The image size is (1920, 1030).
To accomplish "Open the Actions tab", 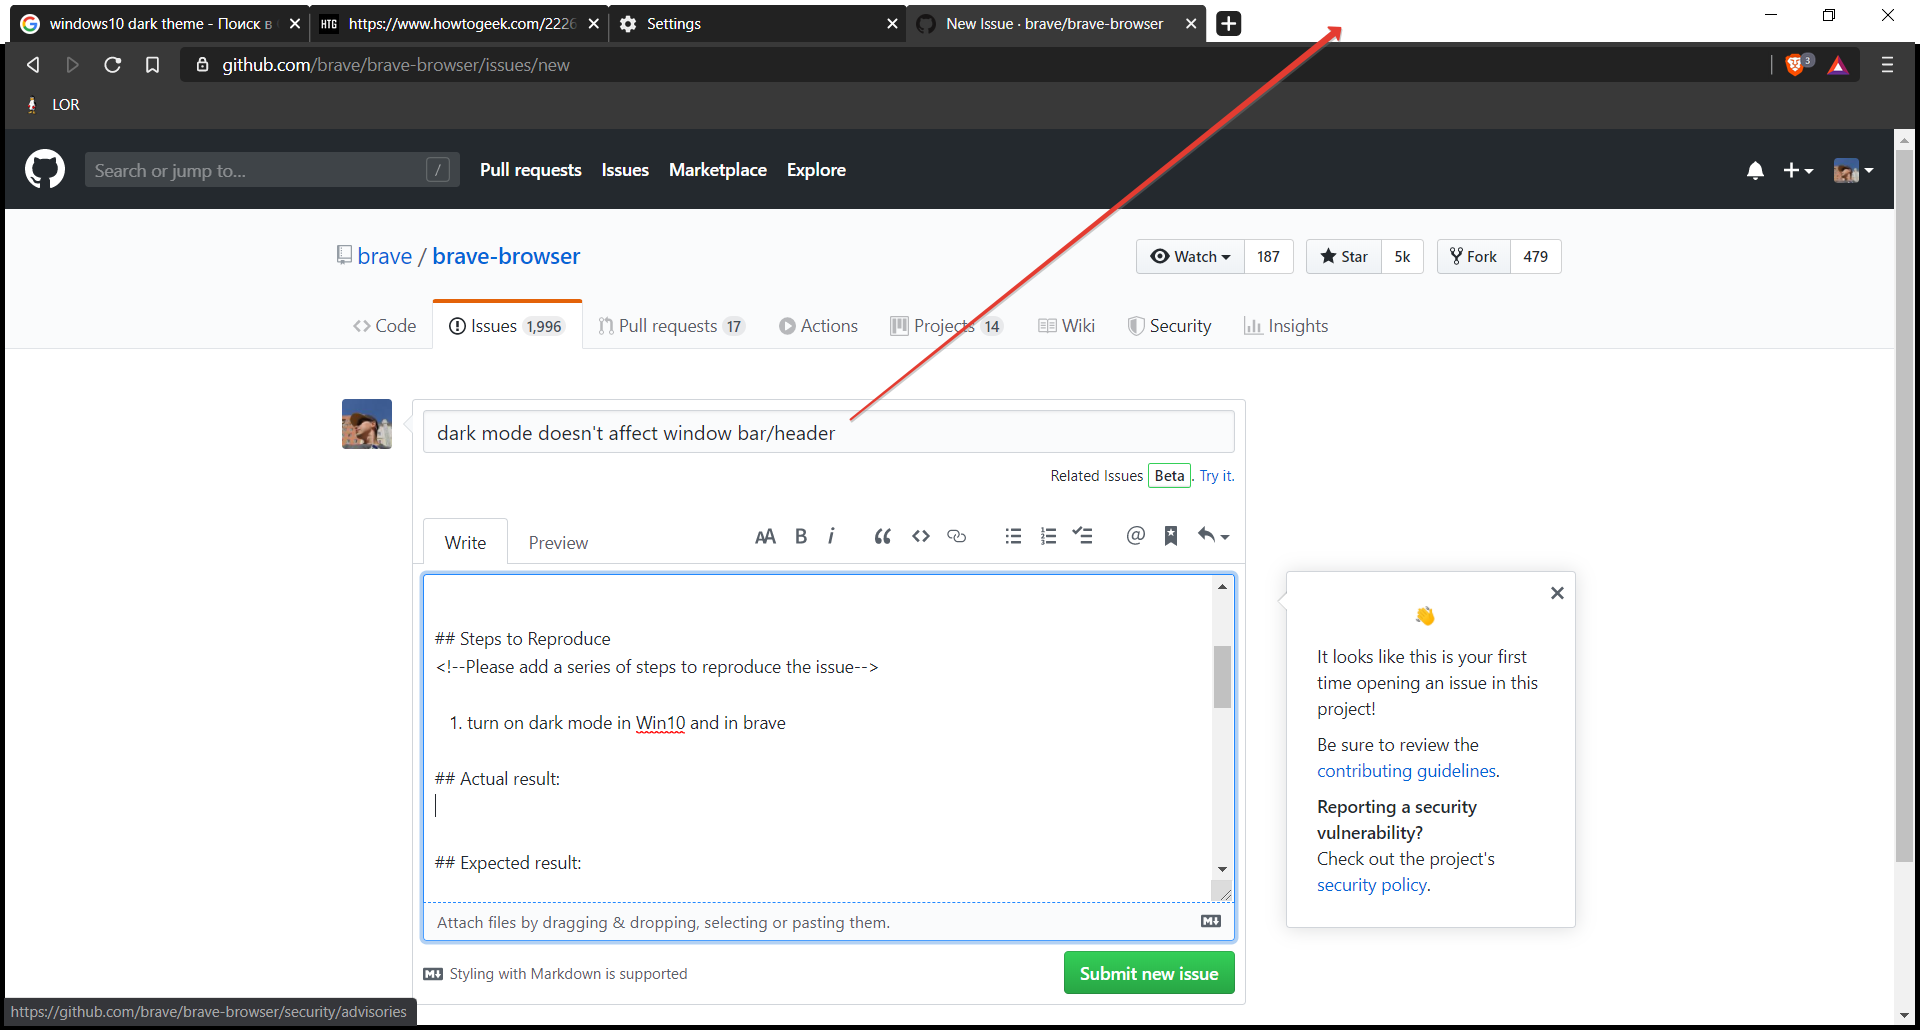I will click(x=818, y=326).
